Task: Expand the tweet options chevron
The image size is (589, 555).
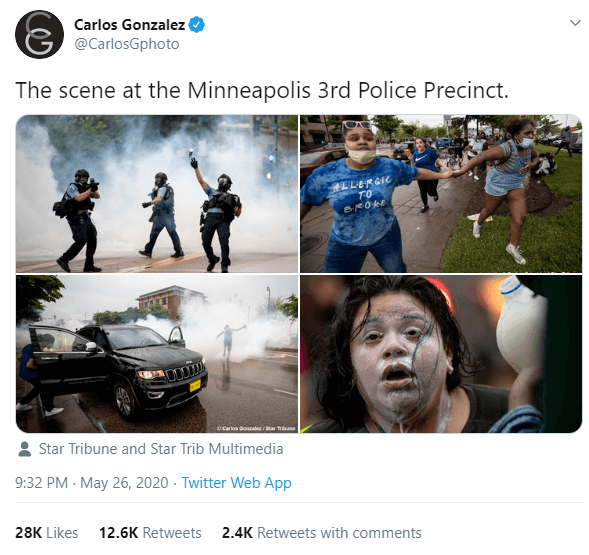Action: pos(575,23)
